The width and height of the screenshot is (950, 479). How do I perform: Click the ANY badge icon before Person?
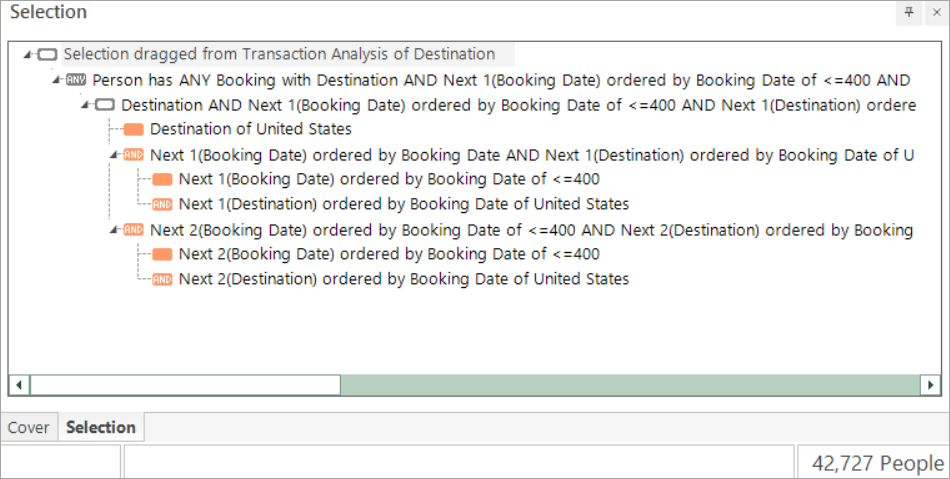[76, 80]
